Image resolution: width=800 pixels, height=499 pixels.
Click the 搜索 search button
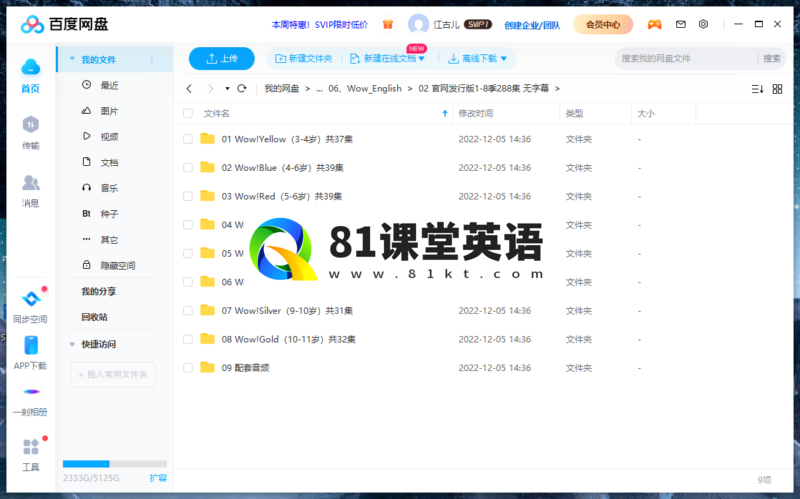pos(771,59)
